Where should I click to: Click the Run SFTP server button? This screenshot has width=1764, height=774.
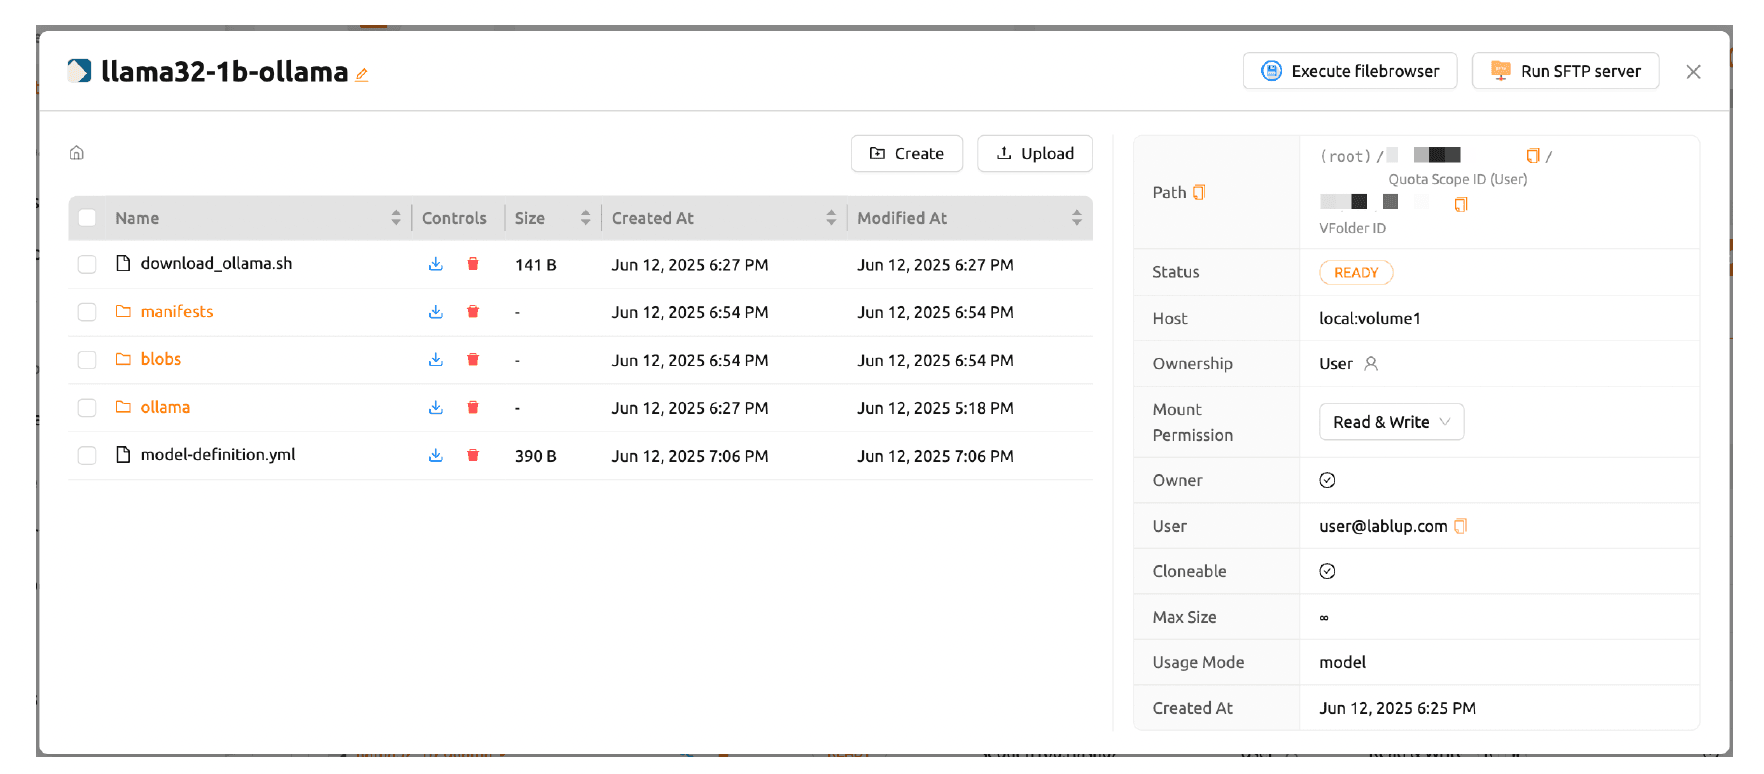(1565, 71)
